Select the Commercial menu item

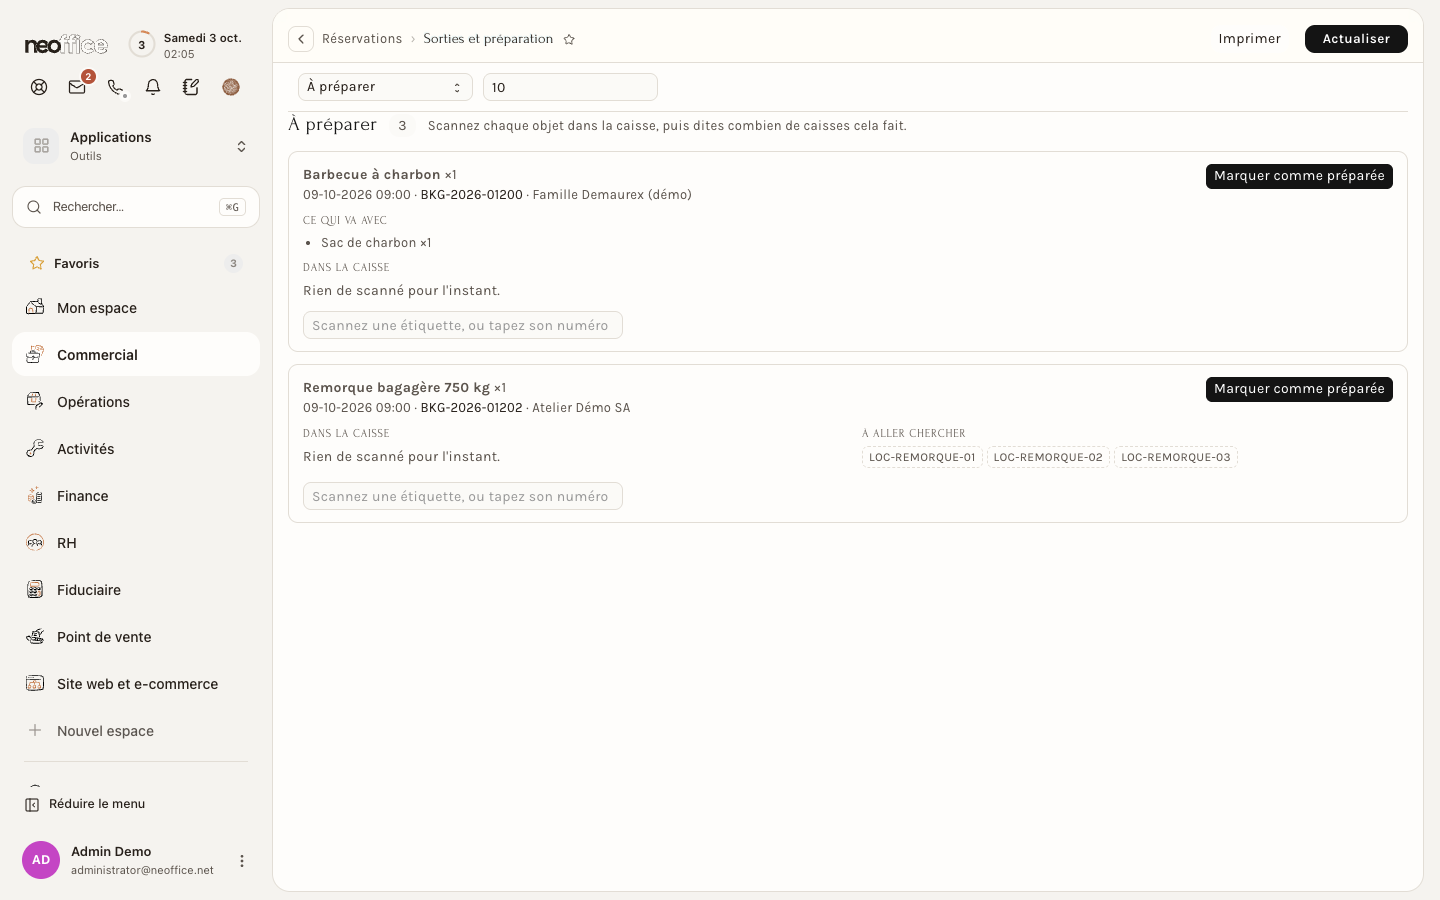[136, 355]
